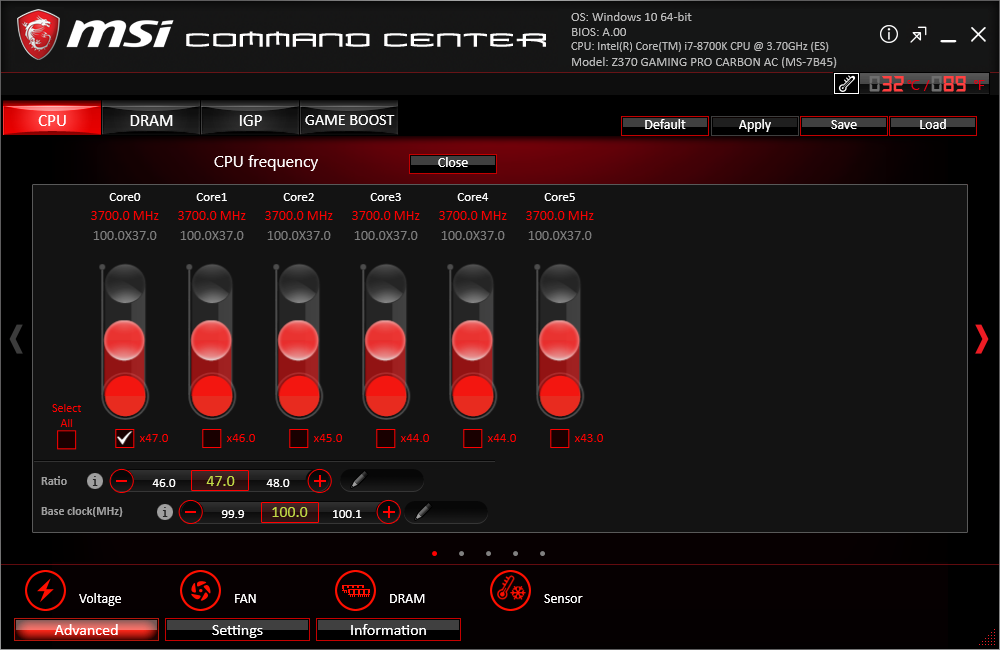This screenshot has height=650, width=1000.
Task: Check the Core5 x43.0 checkbox
Action: point(559,438)
